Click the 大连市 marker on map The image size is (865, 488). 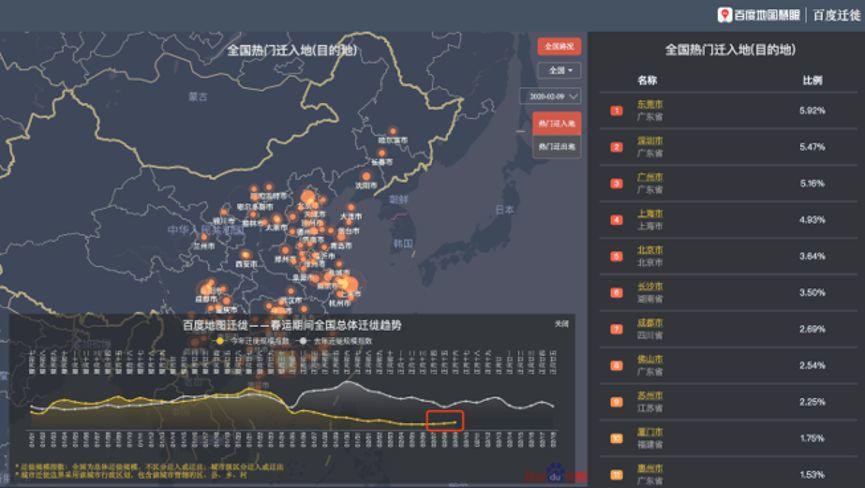tap(351, 208)
